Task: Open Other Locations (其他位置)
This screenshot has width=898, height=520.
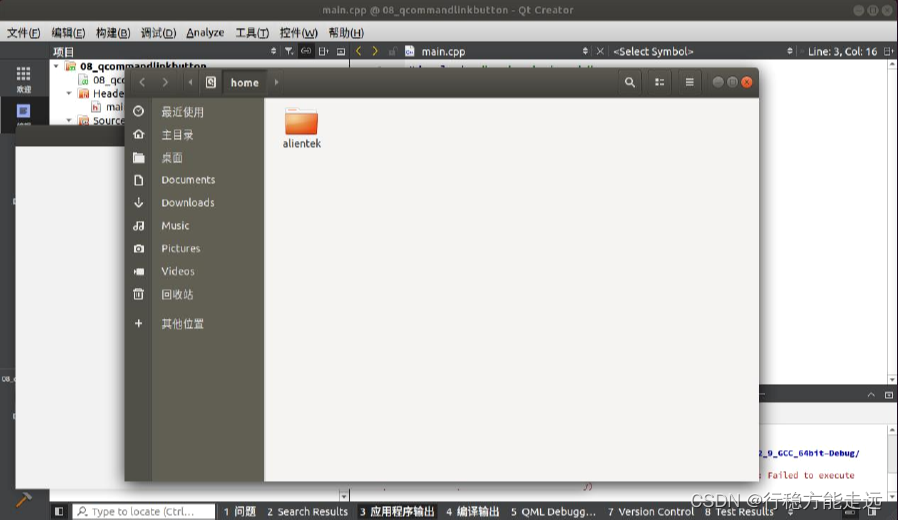Action: pos(195,324)
